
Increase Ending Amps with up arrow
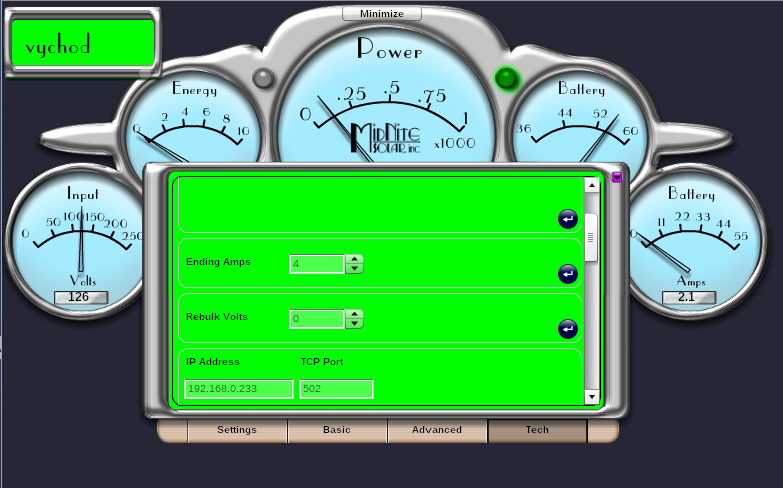[x=355, y=259]
